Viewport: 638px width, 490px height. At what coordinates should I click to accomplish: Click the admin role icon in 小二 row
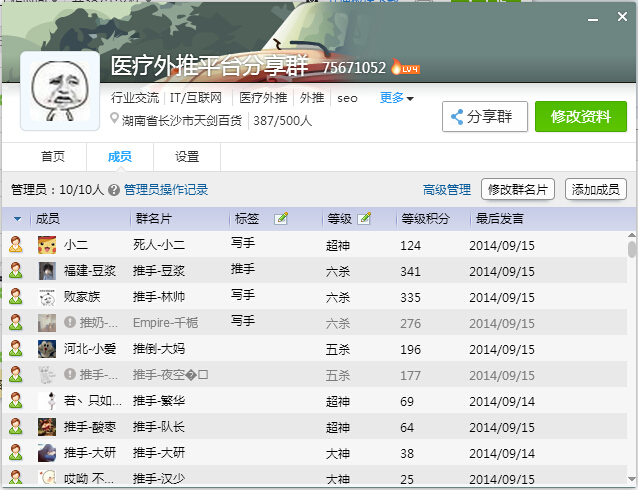(x=15, y=244)
